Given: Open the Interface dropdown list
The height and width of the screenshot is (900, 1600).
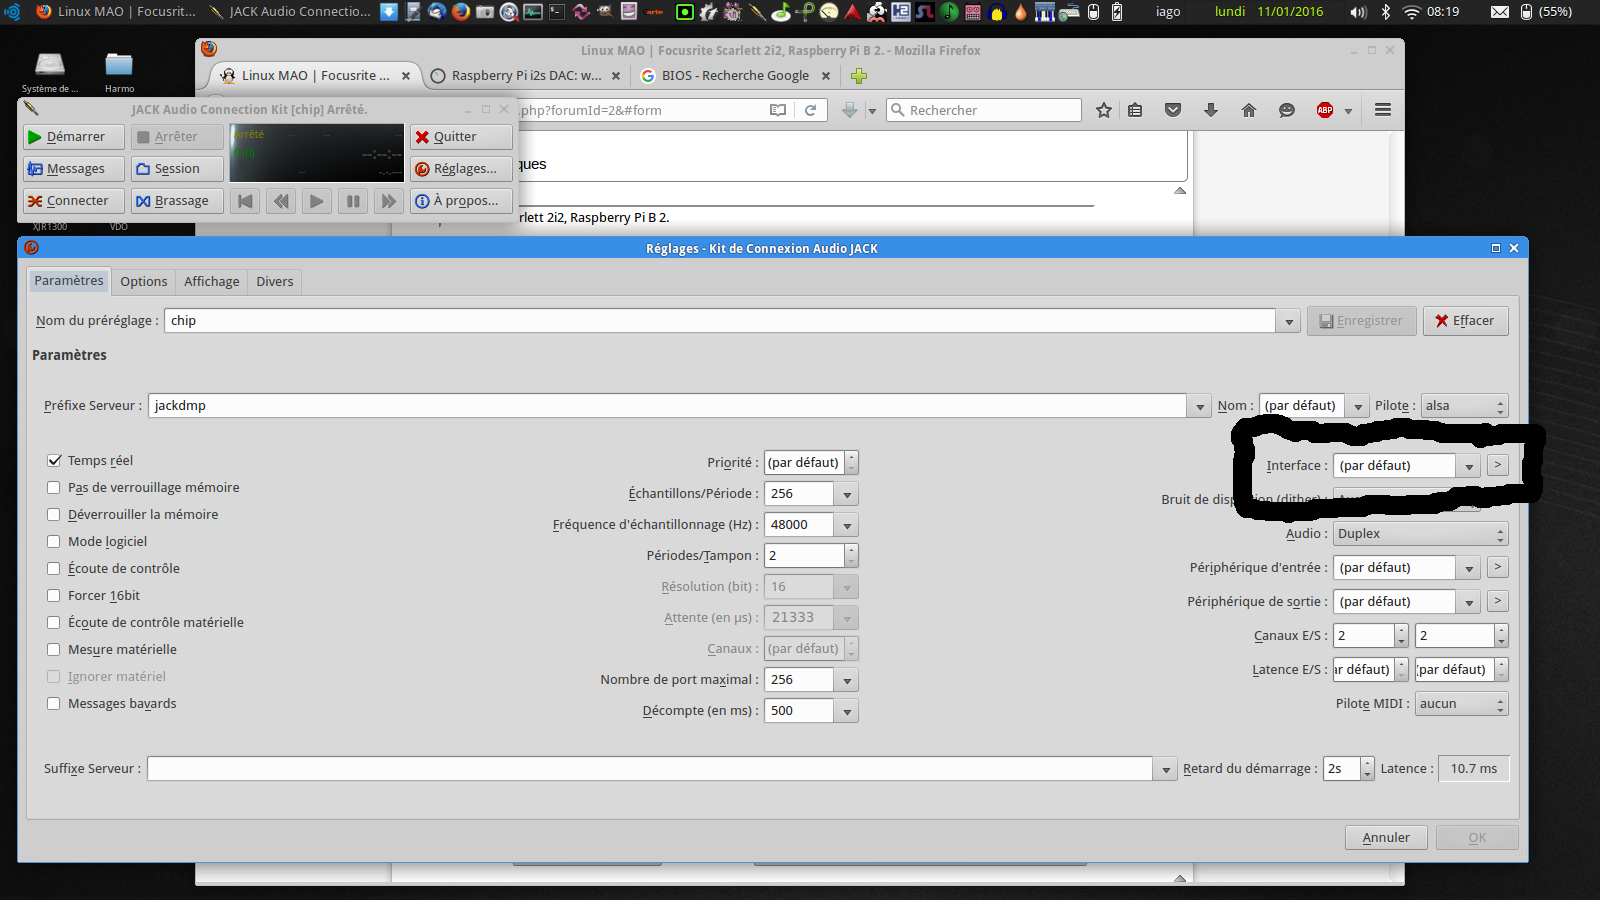Looking at the screenshot, I should pos(1469,466).
